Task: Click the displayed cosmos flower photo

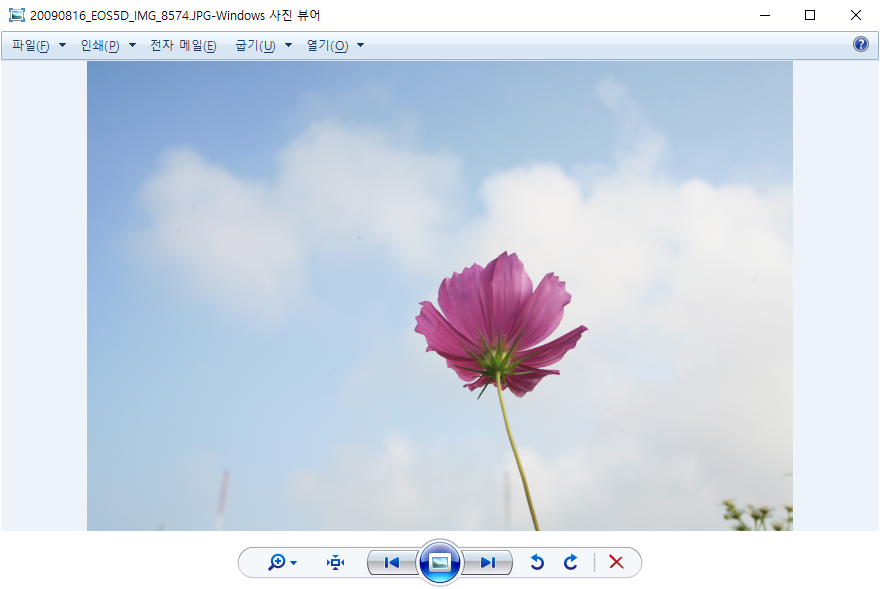Action: (x=439, y=296)
